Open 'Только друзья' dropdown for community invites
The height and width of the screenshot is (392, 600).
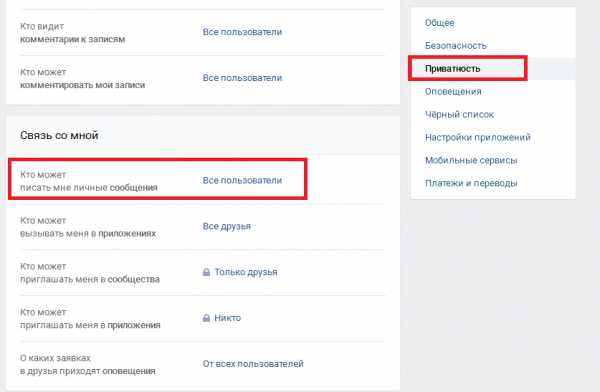(x=246, y=272)
